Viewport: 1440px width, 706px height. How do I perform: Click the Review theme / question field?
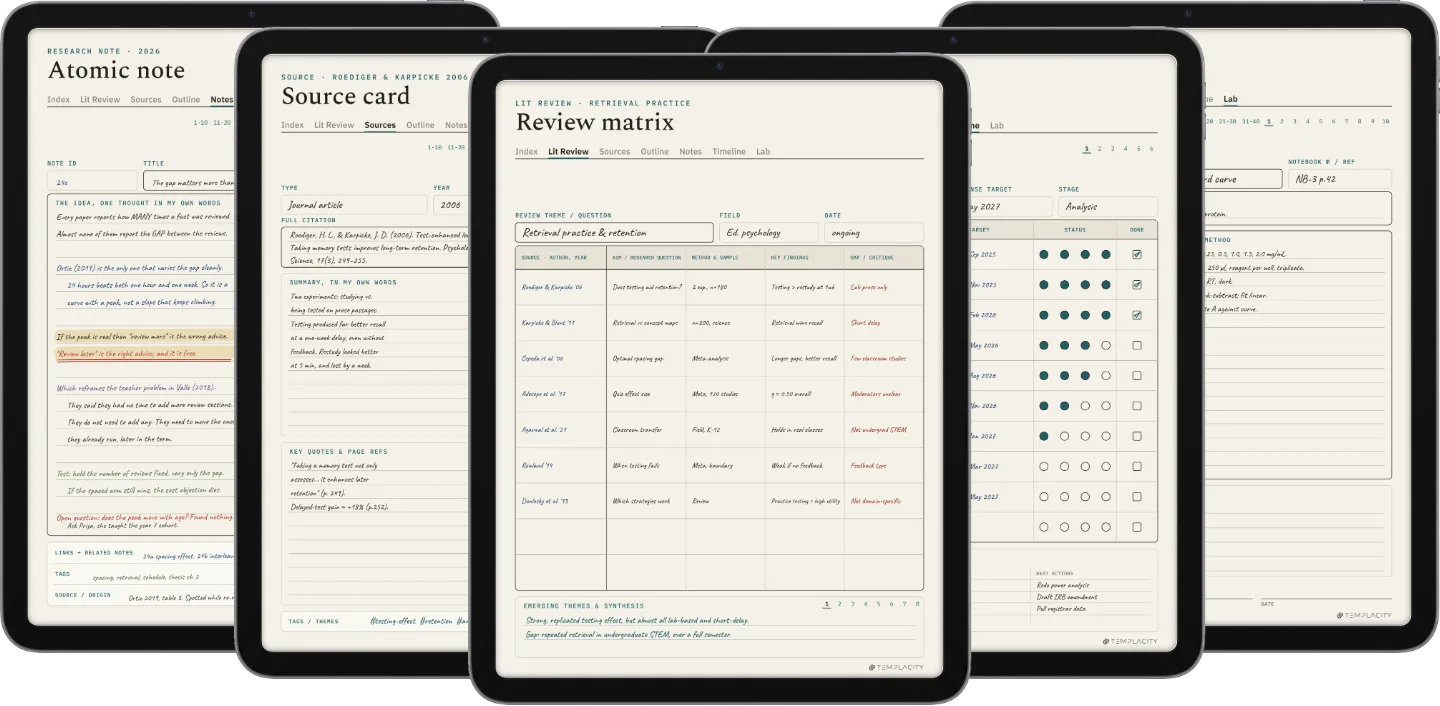614,233
